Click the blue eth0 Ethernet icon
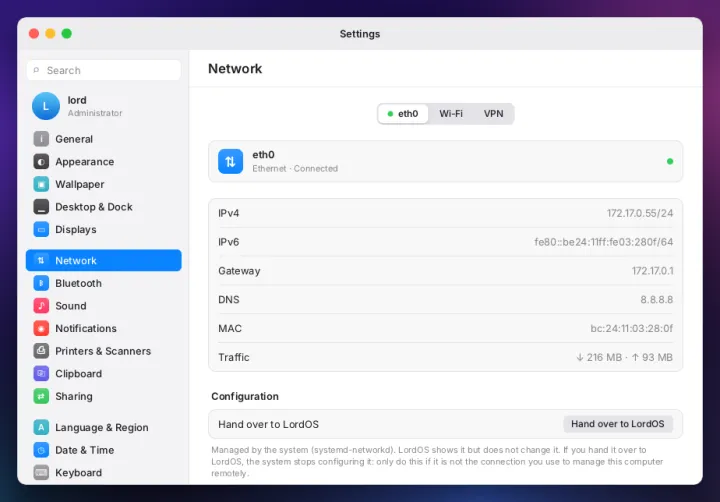The width and height of the screenshot is (720, 502). [x=231, y=161]
